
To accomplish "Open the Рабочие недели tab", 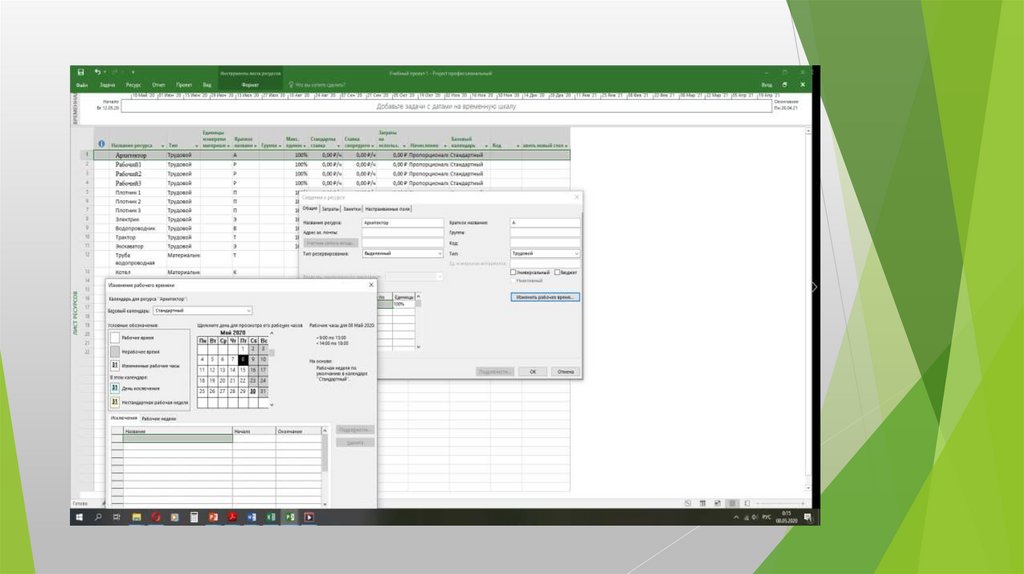I will click(x=159, y=419).
